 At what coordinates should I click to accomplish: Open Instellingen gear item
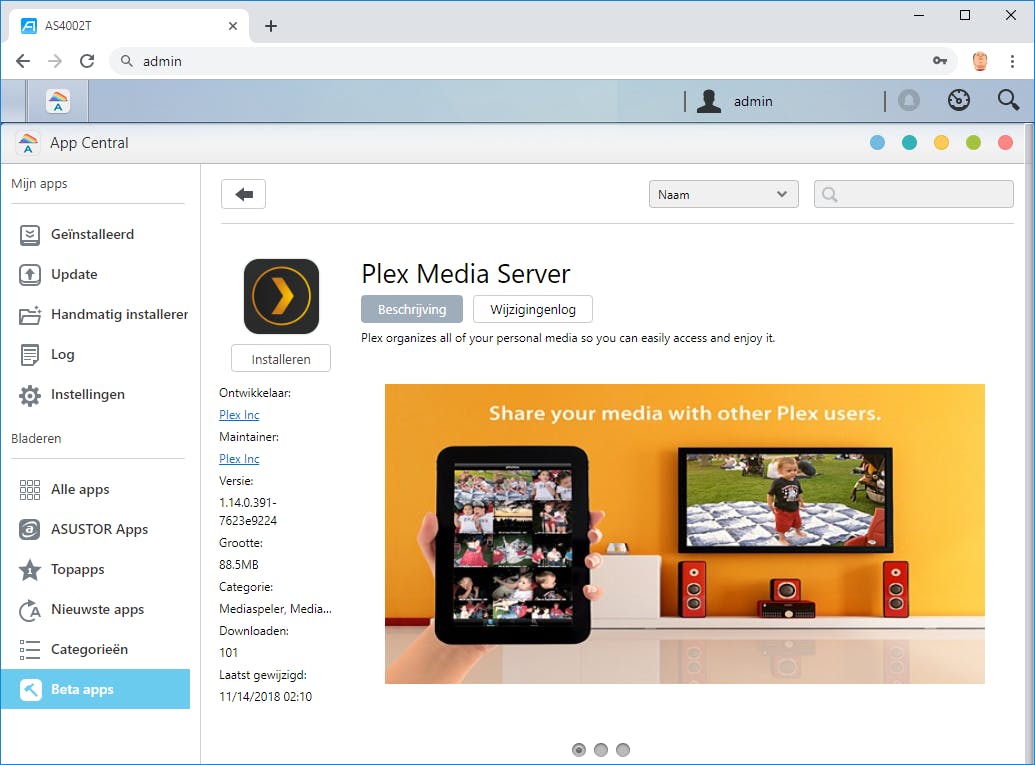(x=96, y=395)
